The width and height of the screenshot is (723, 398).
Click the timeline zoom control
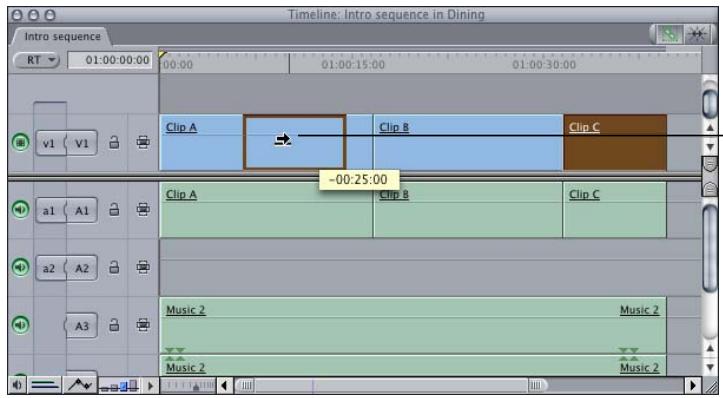coord(188,385)
